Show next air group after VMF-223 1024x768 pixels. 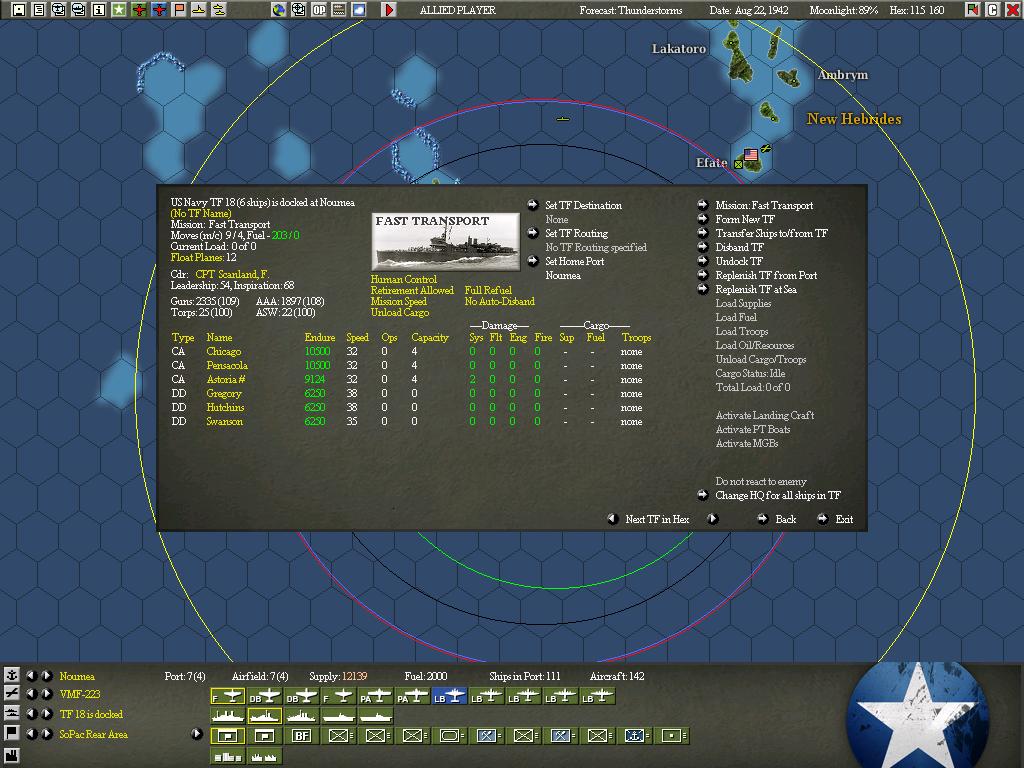(47, 694)
